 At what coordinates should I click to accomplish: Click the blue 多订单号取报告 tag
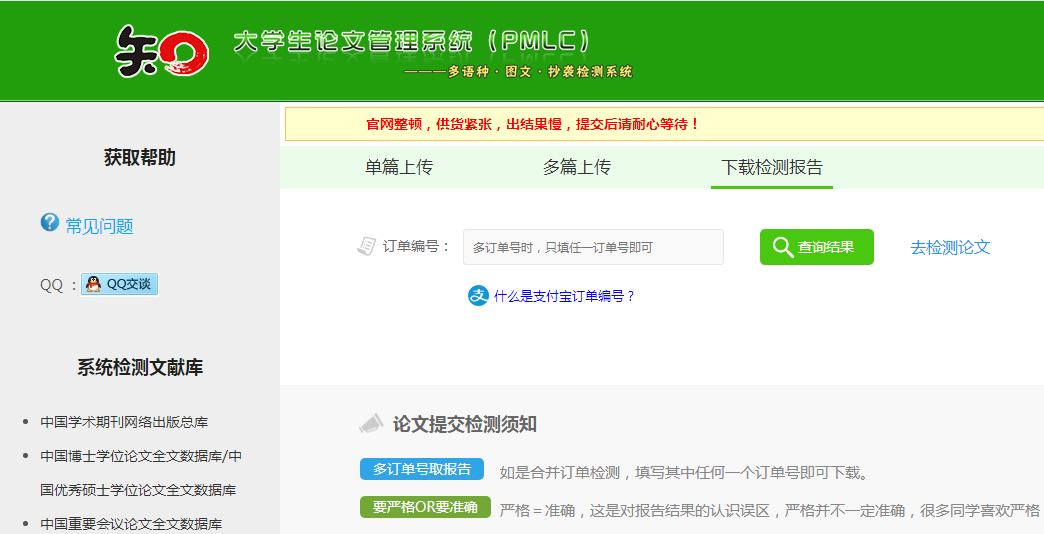(422, 469)
